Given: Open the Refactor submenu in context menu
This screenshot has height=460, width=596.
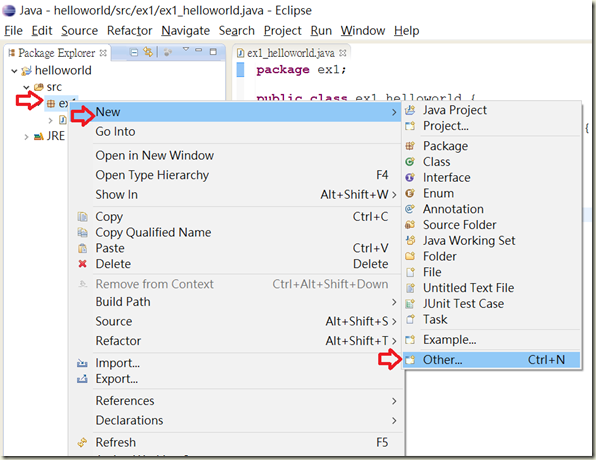Looking at the screenshot, I should 236,341.
